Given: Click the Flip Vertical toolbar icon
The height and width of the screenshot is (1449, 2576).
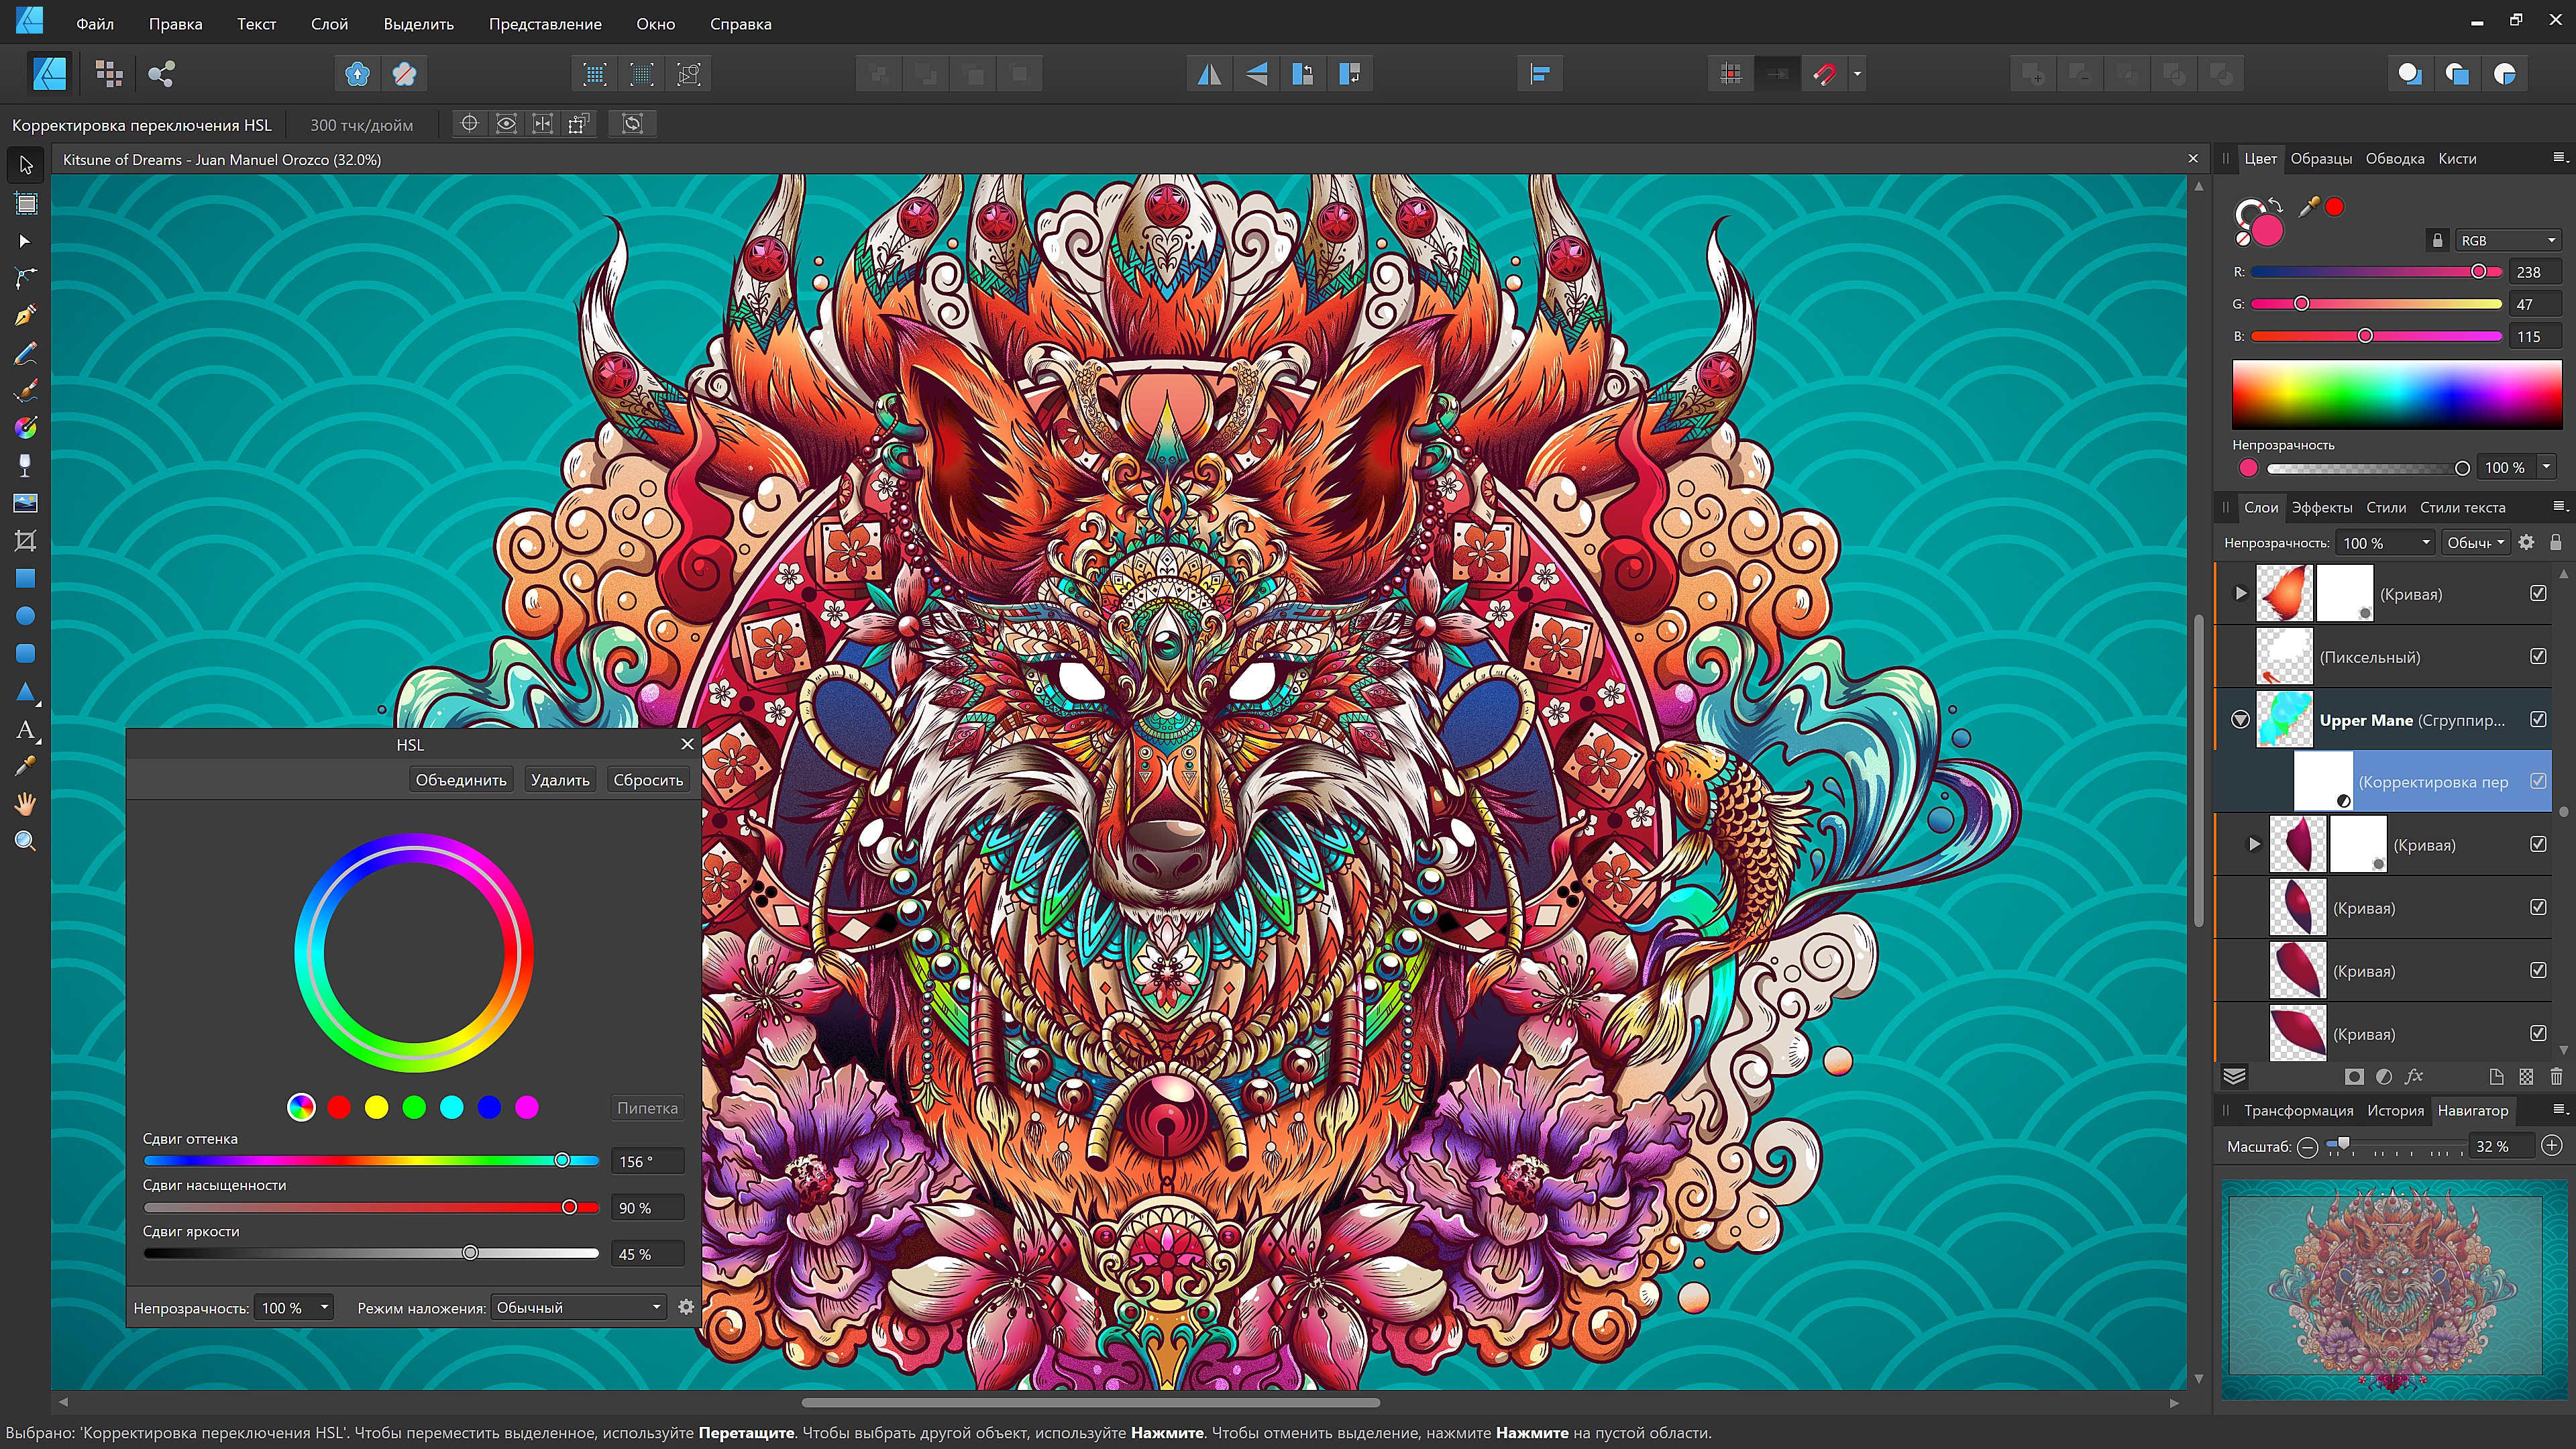Looking at the screenshot, I should point(1257,73).
